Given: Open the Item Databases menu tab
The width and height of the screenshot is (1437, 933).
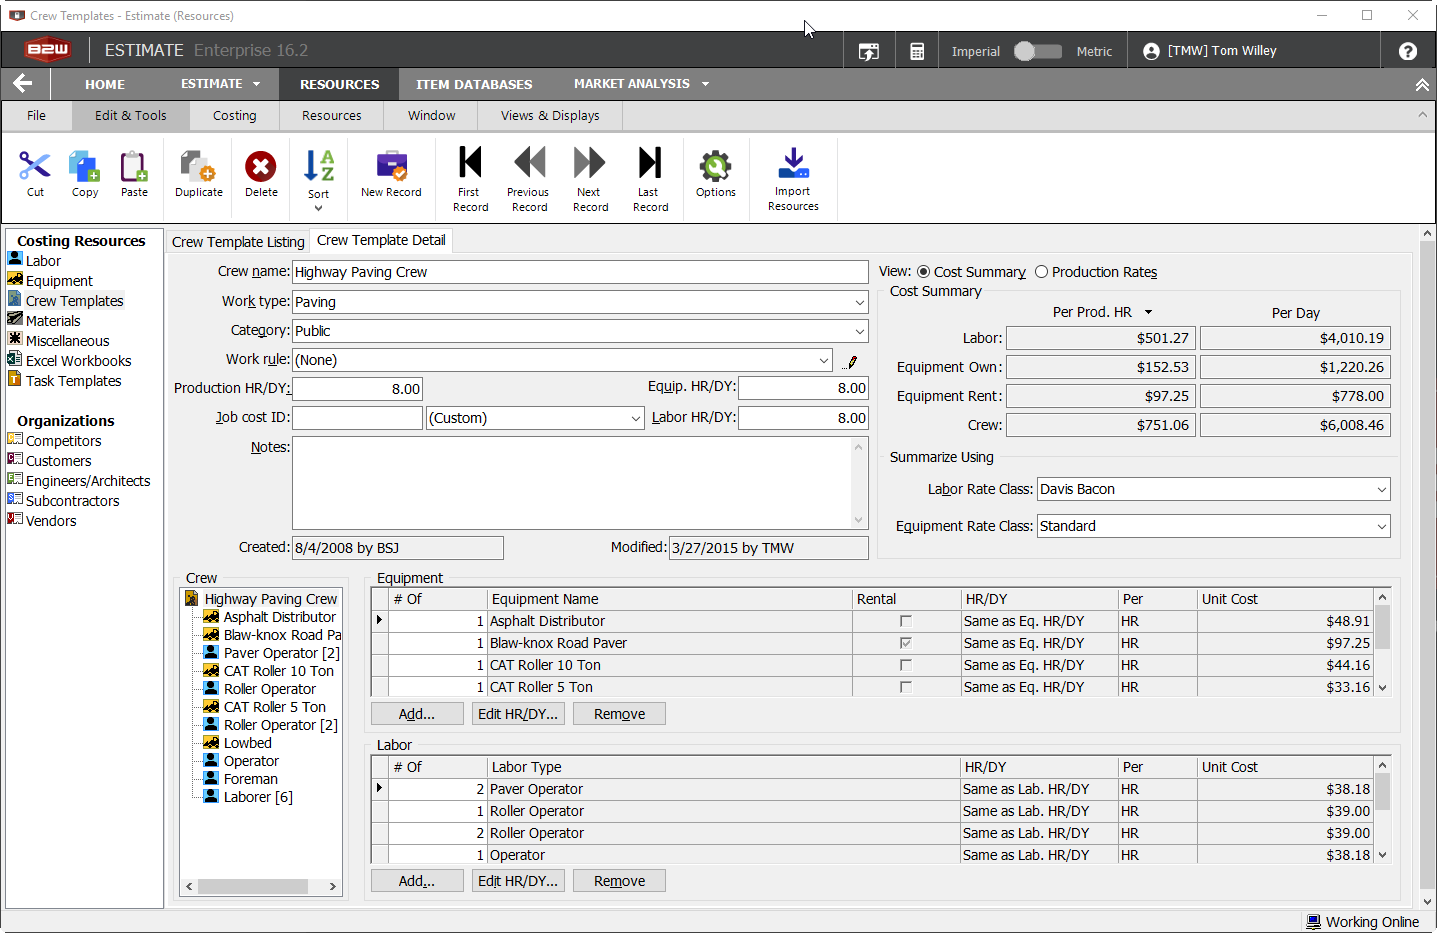Looking at the screenshot, I should tap(474, 85).
